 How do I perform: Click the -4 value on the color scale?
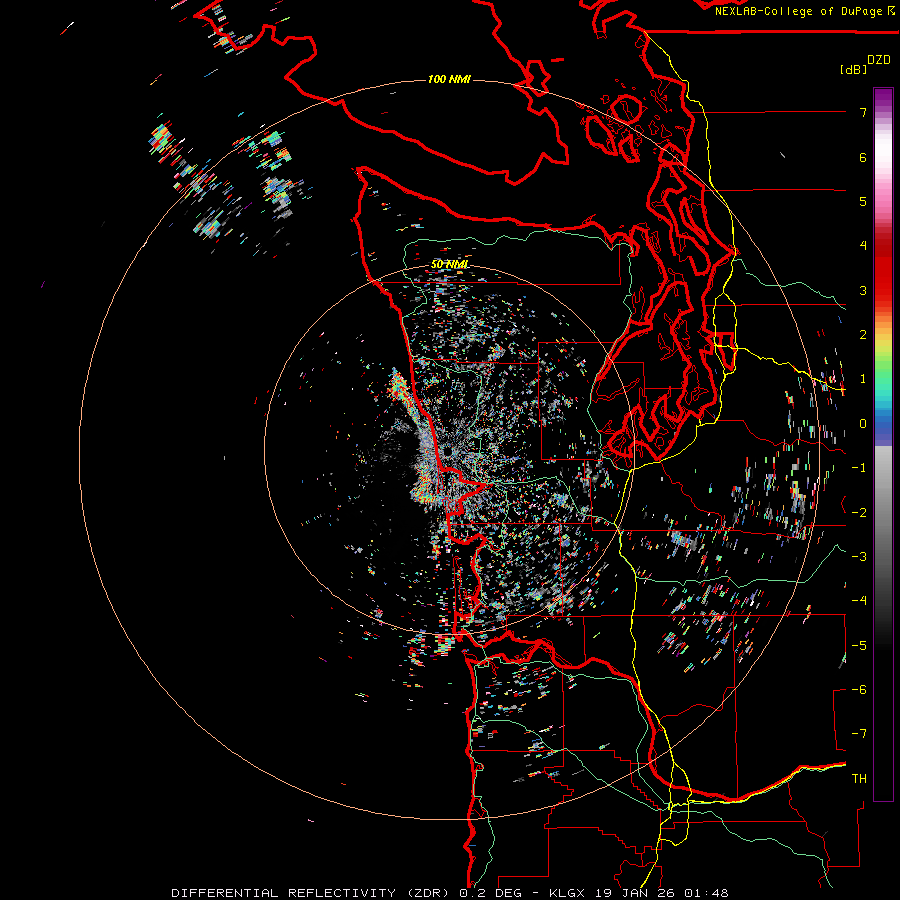pyautogui.click(x=859, y=600)
